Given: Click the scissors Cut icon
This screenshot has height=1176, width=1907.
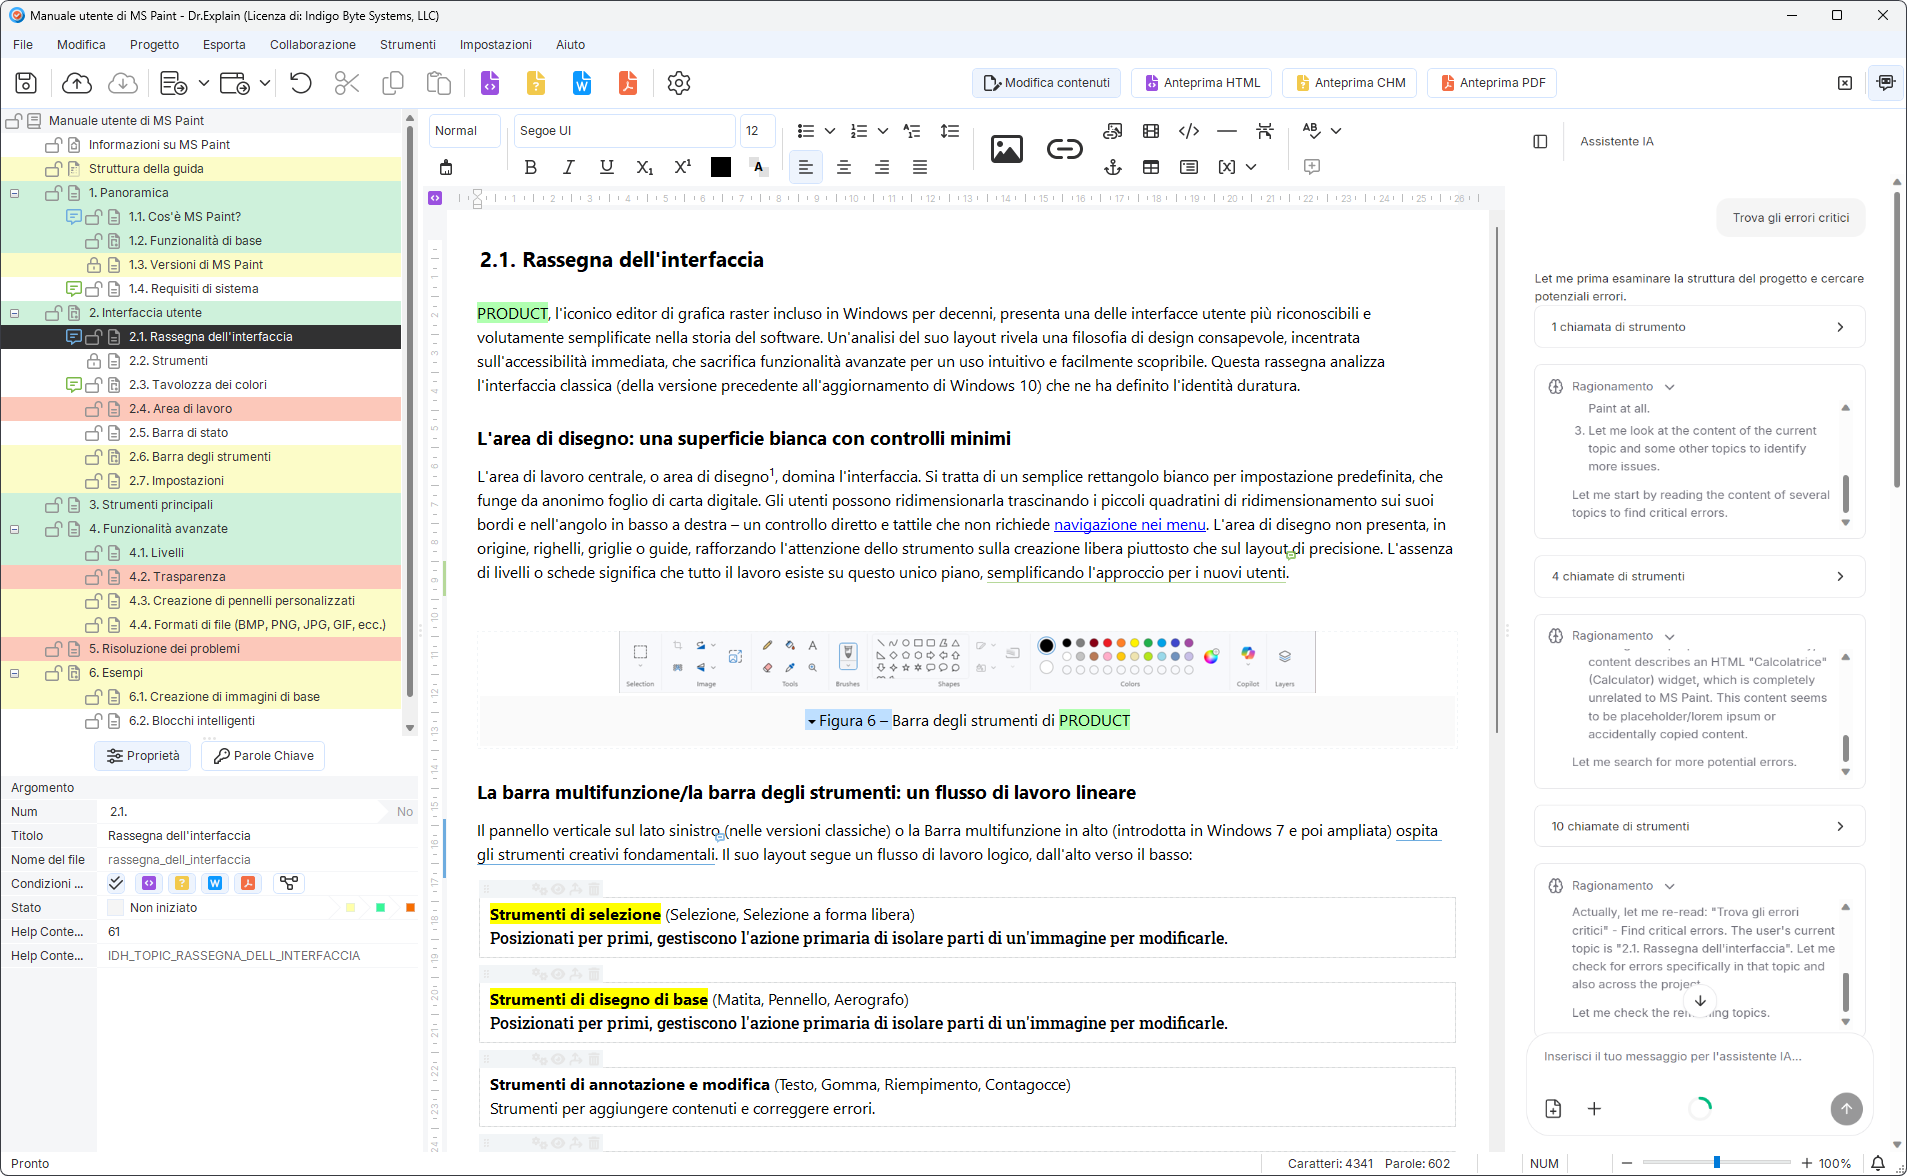Looking at the screenshot, I should [x=347, y=83].
